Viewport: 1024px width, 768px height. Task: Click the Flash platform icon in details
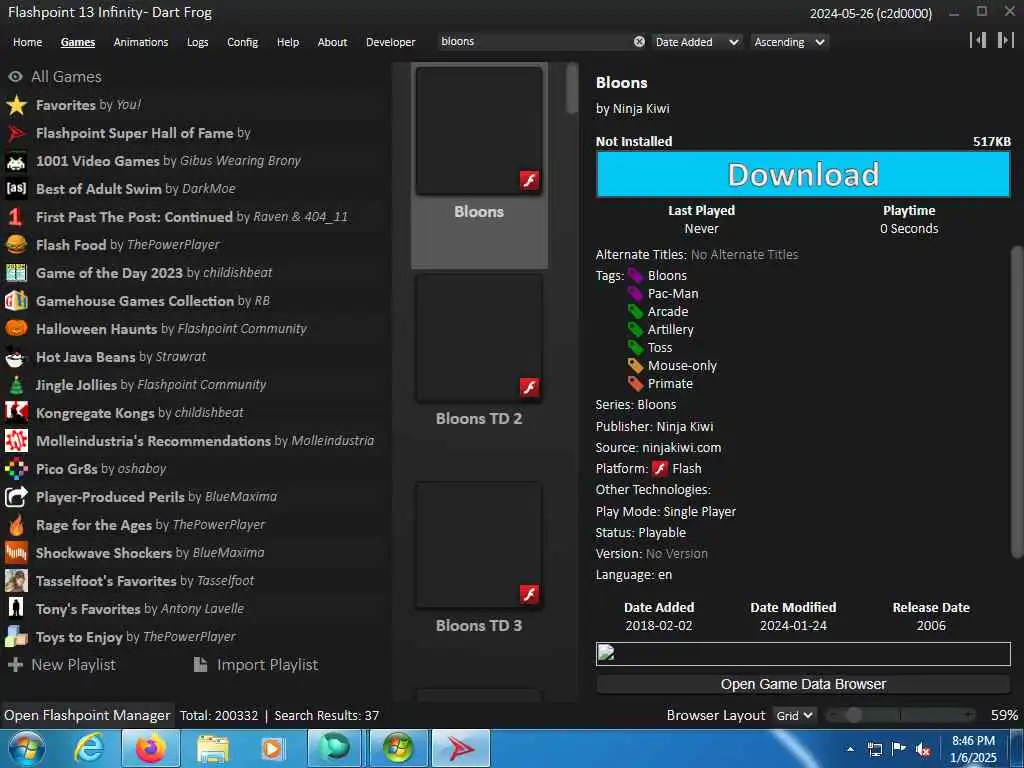660,468
